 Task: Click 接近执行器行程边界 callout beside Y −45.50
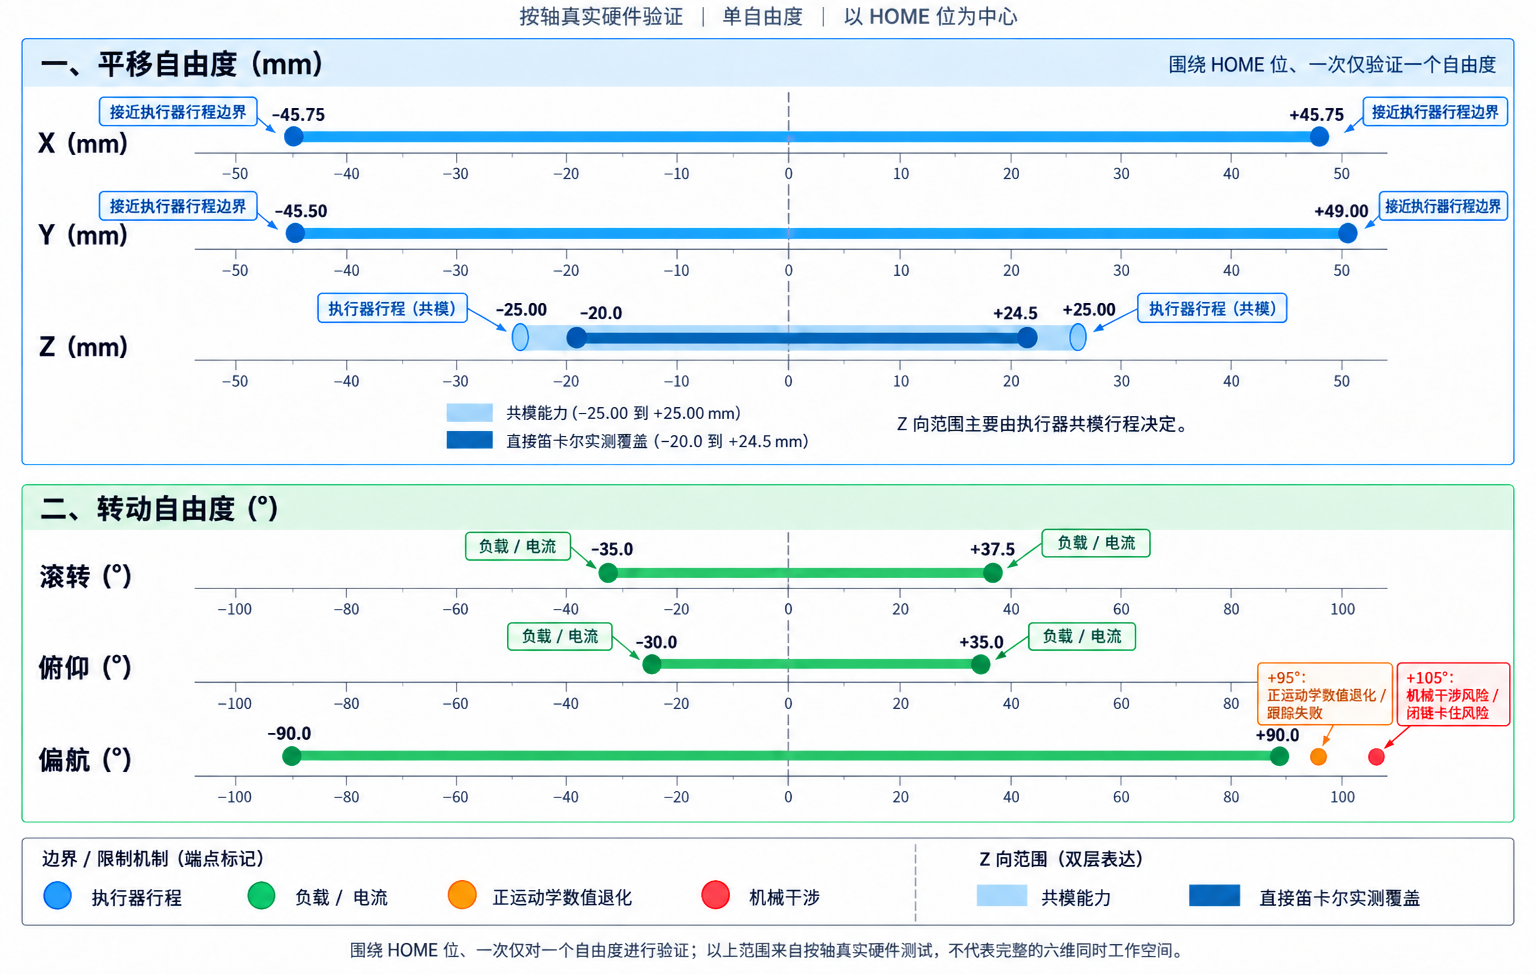[178, 206]
